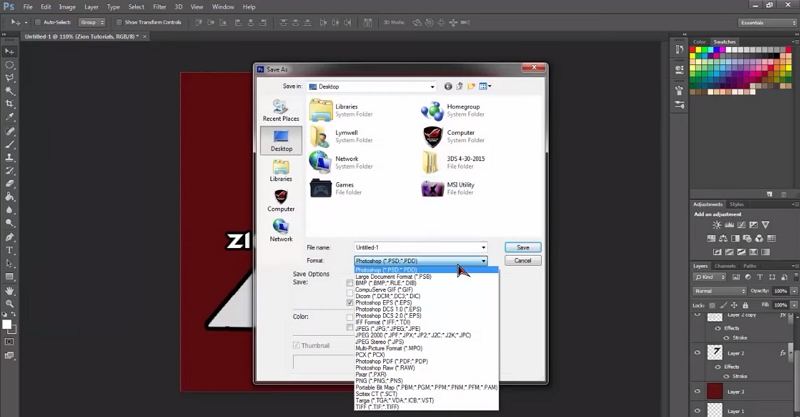The width and height of the screenshot is (800, 417).
Task: Add a Levels adjustment
Action: (729, 225)
